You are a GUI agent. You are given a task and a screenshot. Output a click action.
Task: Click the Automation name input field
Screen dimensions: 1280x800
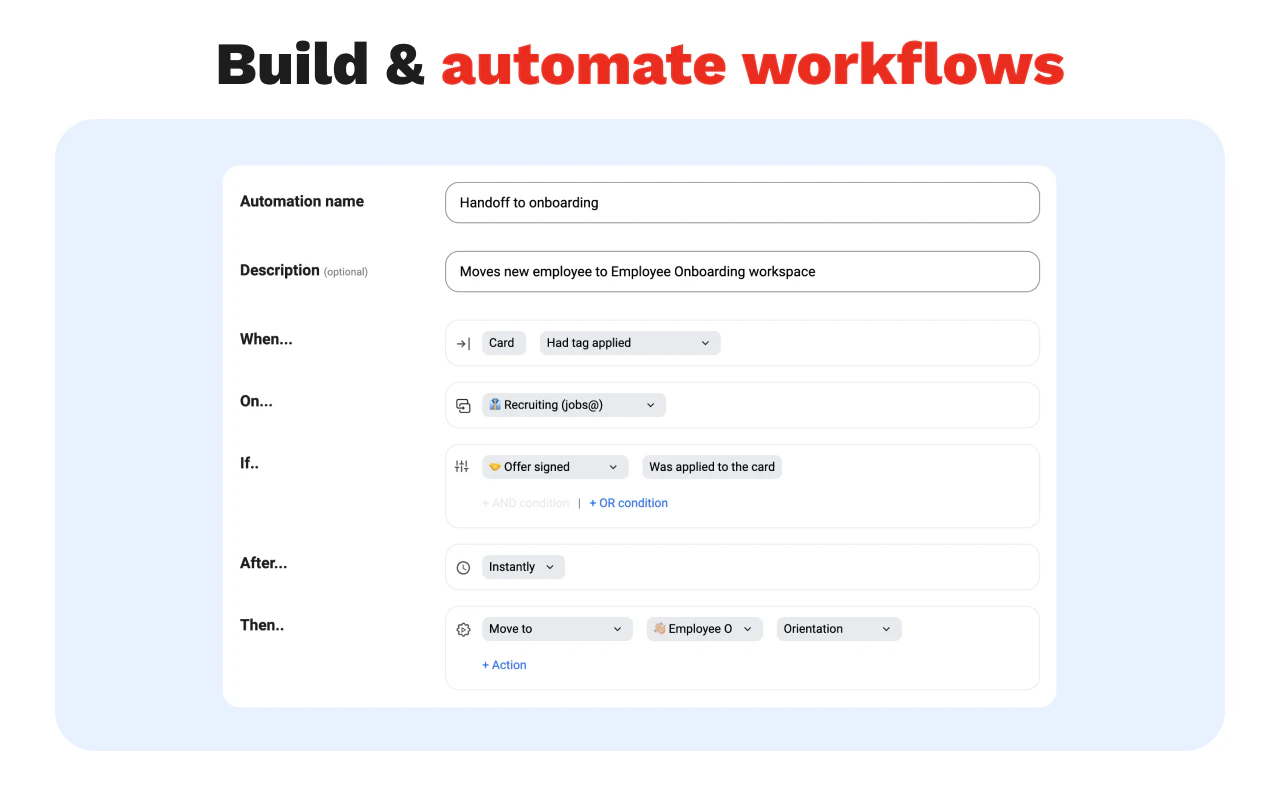[741, 202]
